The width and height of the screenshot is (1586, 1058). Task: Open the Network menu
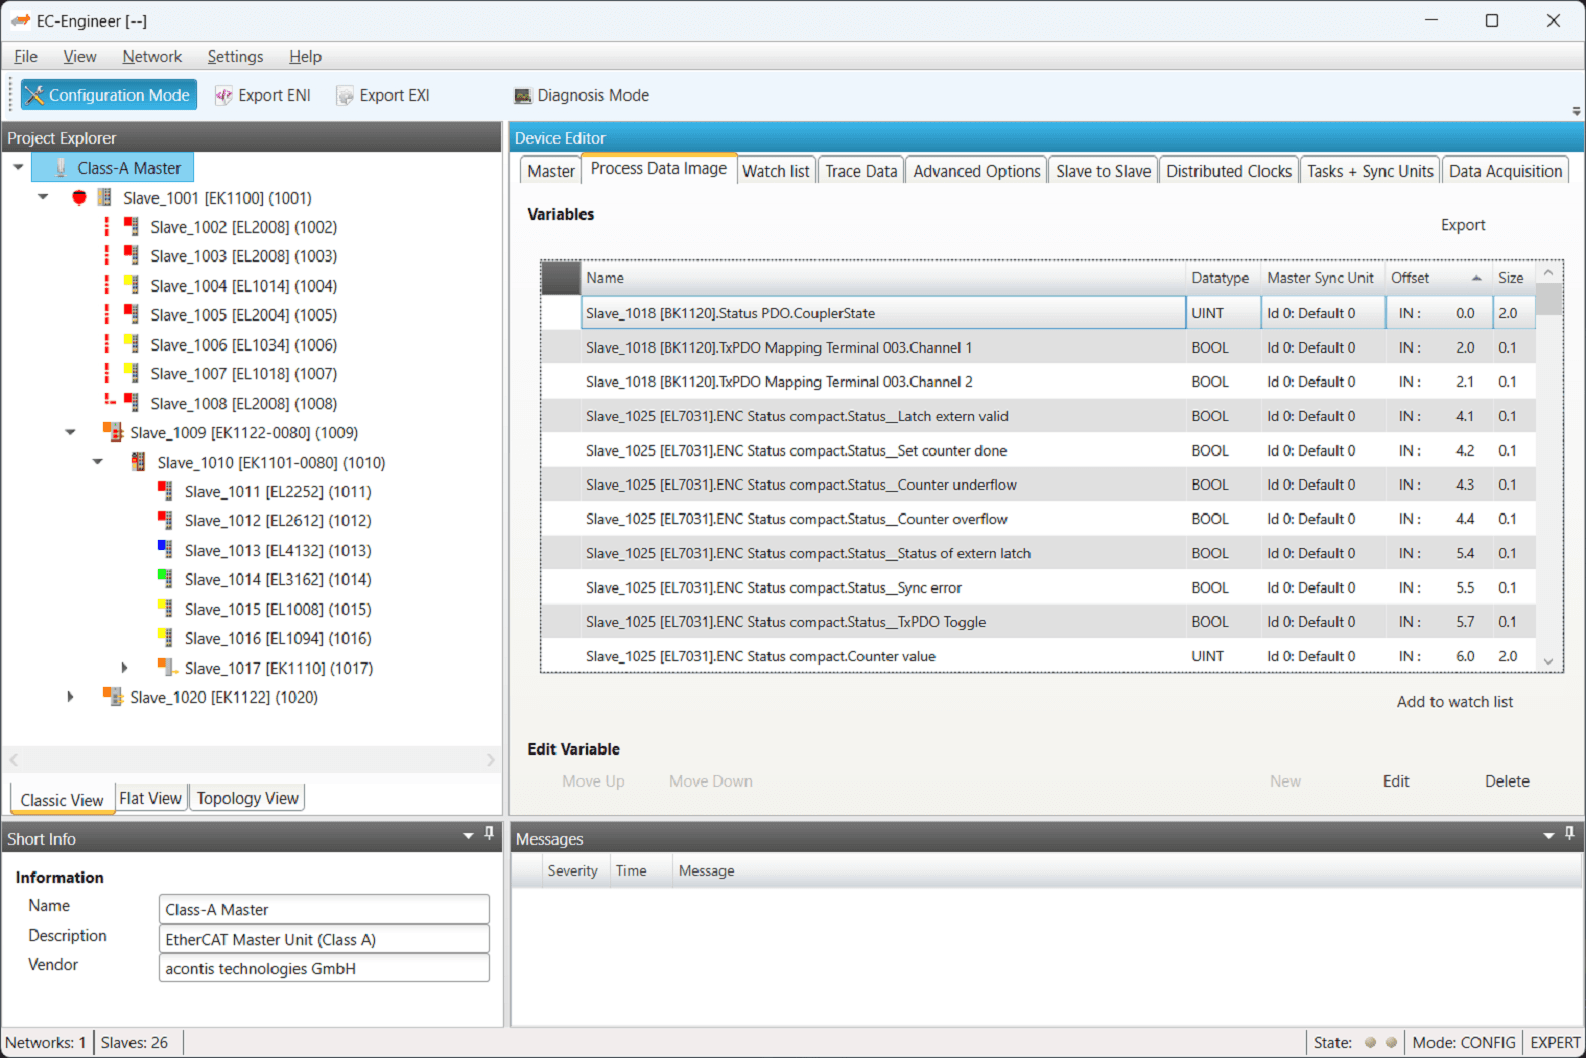(x=152, y=56)
